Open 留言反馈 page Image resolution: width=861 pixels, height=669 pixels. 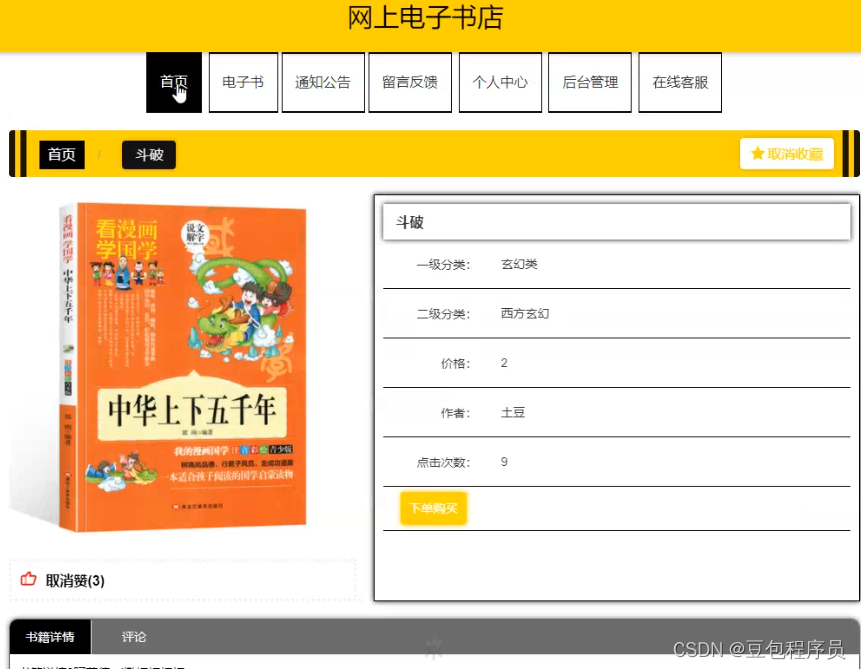tap(410, 82)
